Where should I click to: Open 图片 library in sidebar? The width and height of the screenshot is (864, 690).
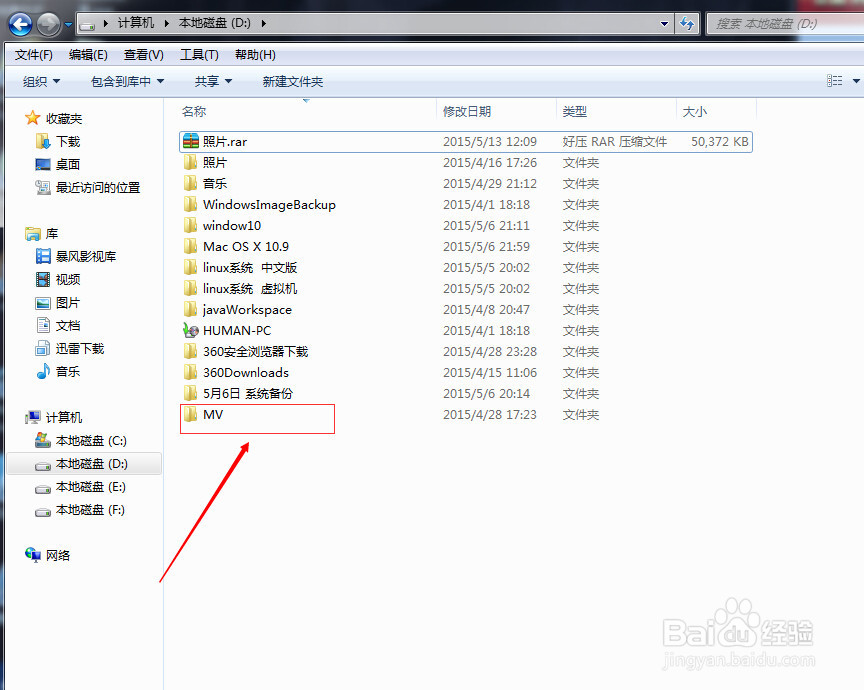point(58,303)
